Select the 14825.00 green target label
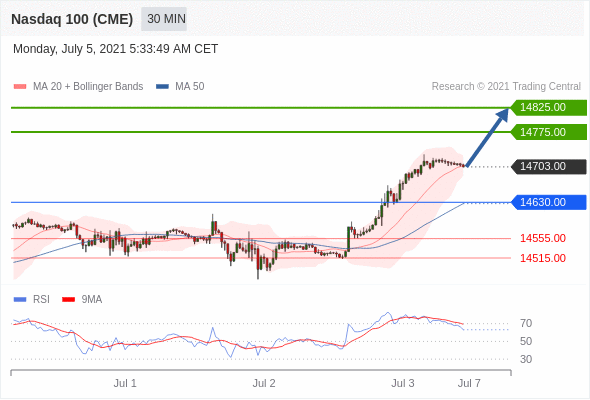The image size is (590, 400). point(549,108)
